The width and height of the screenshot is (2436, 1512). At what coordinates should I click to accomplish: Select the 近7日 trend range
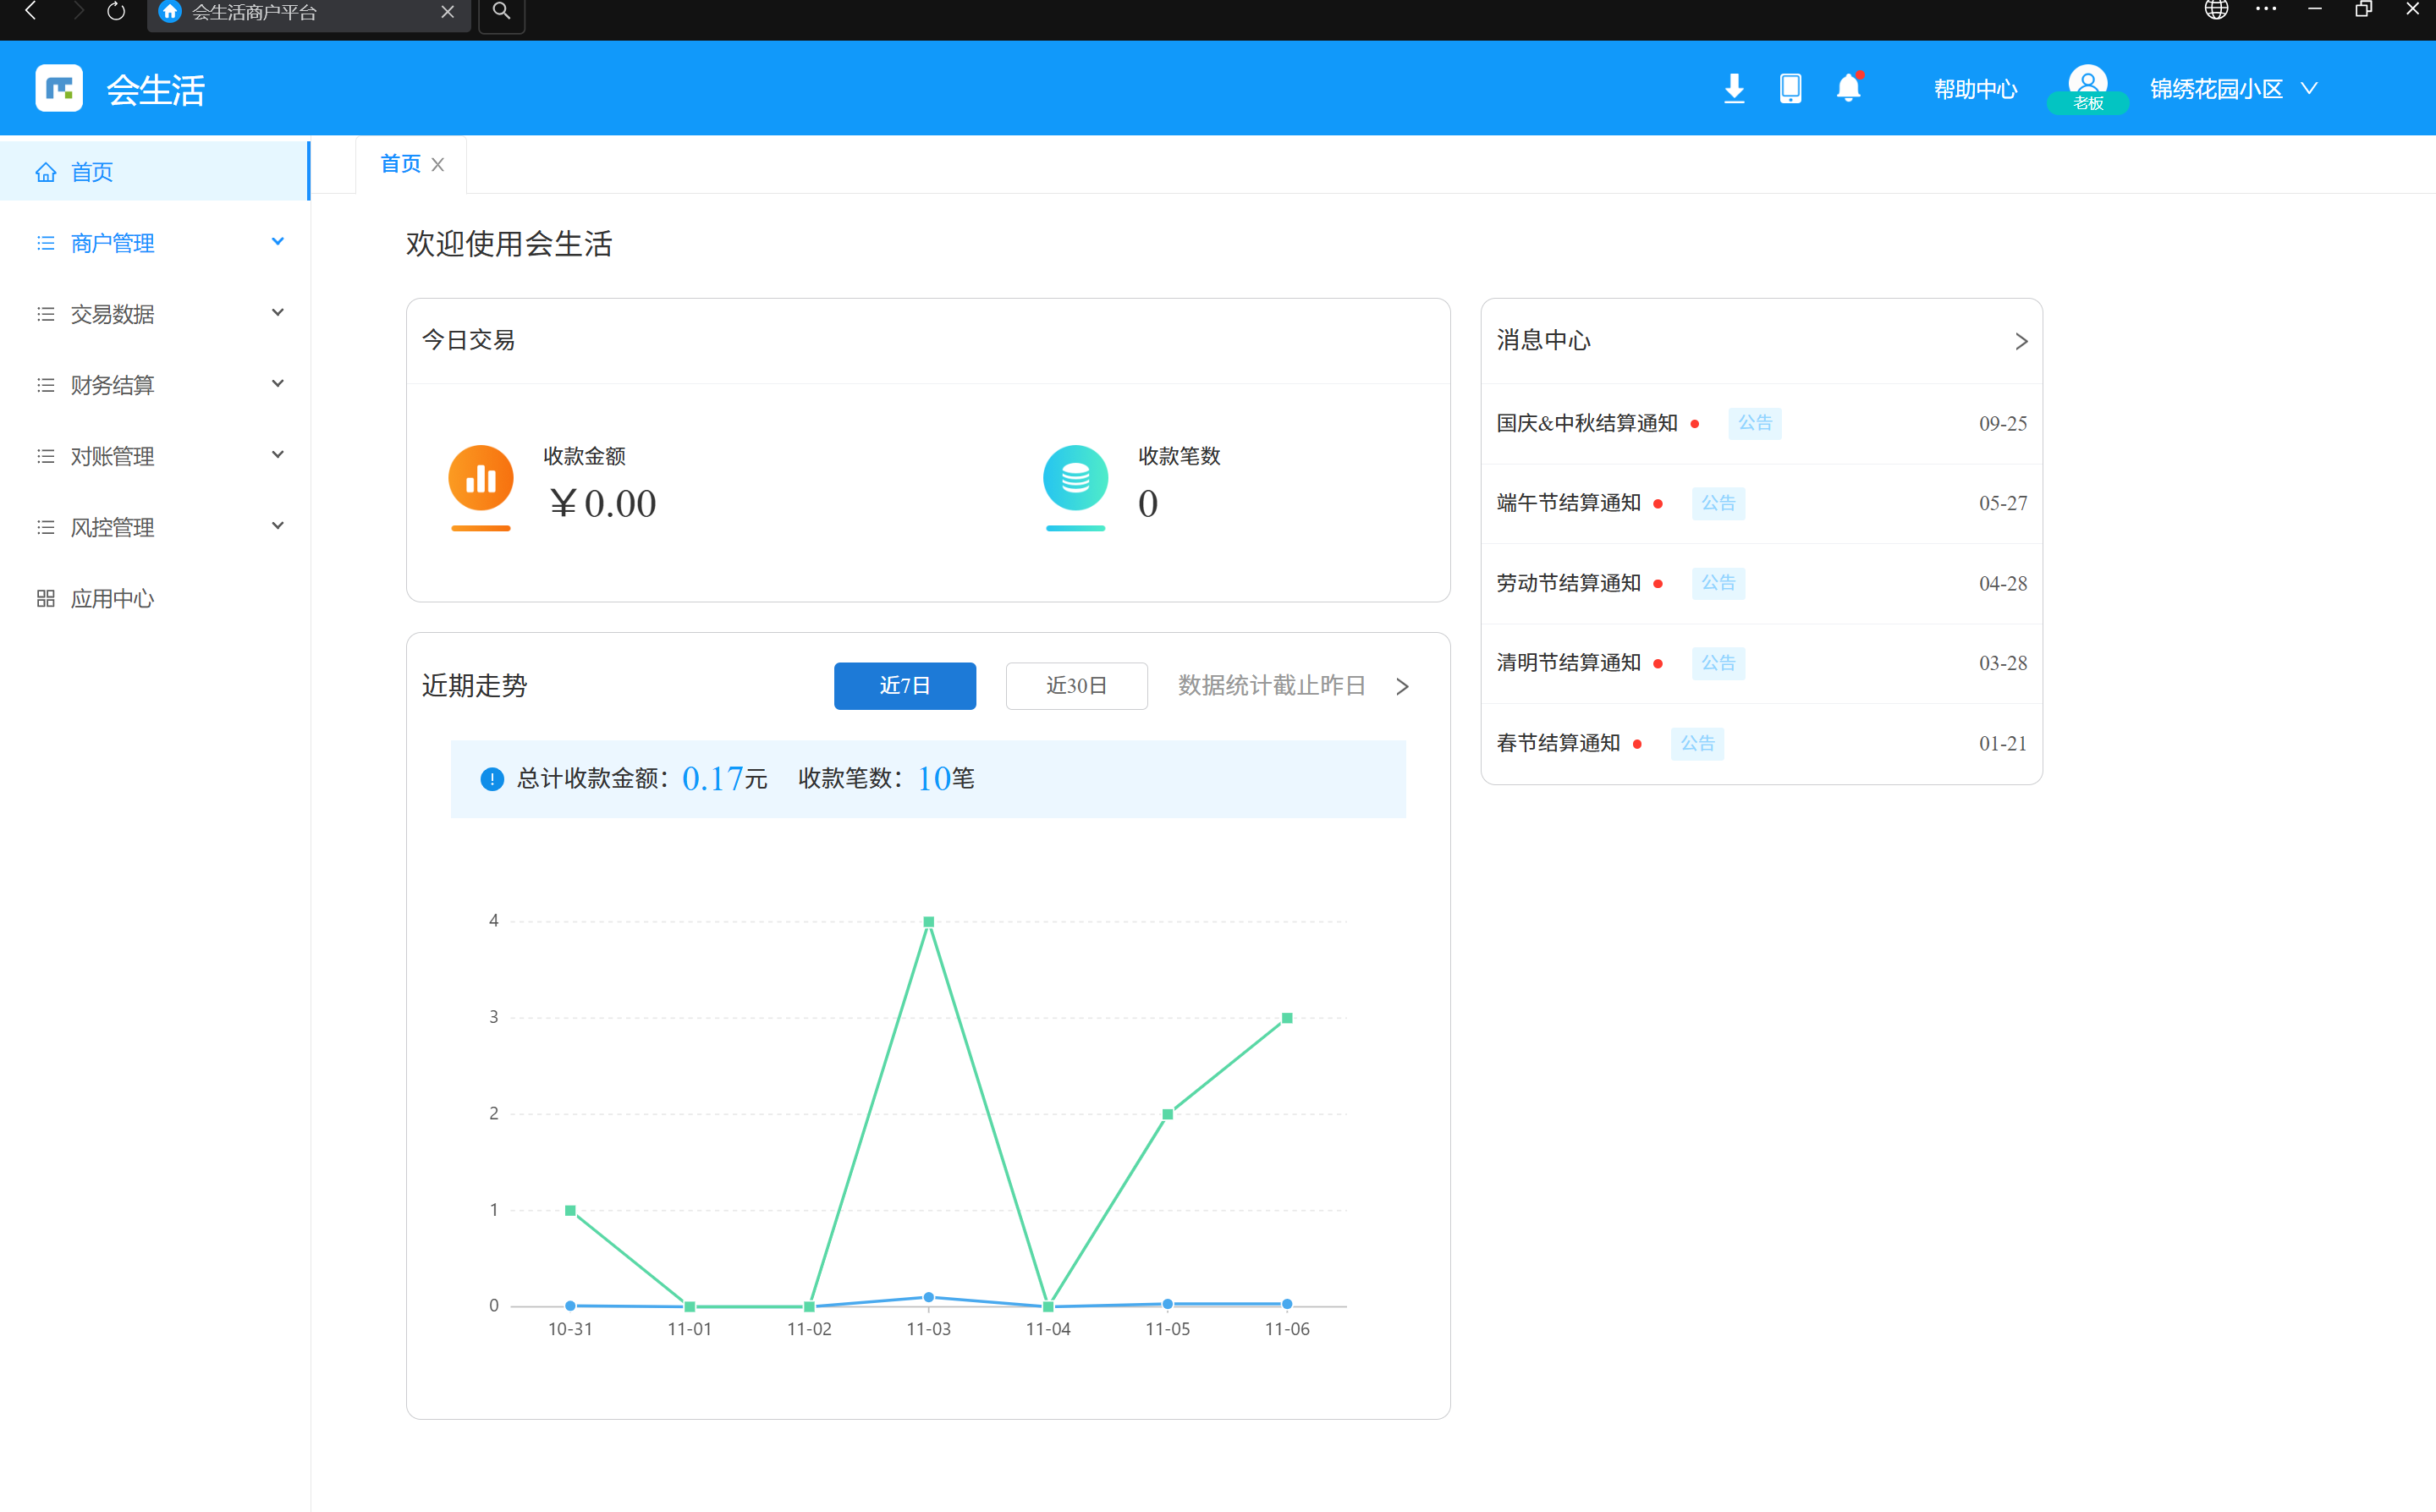coord(905,686)
